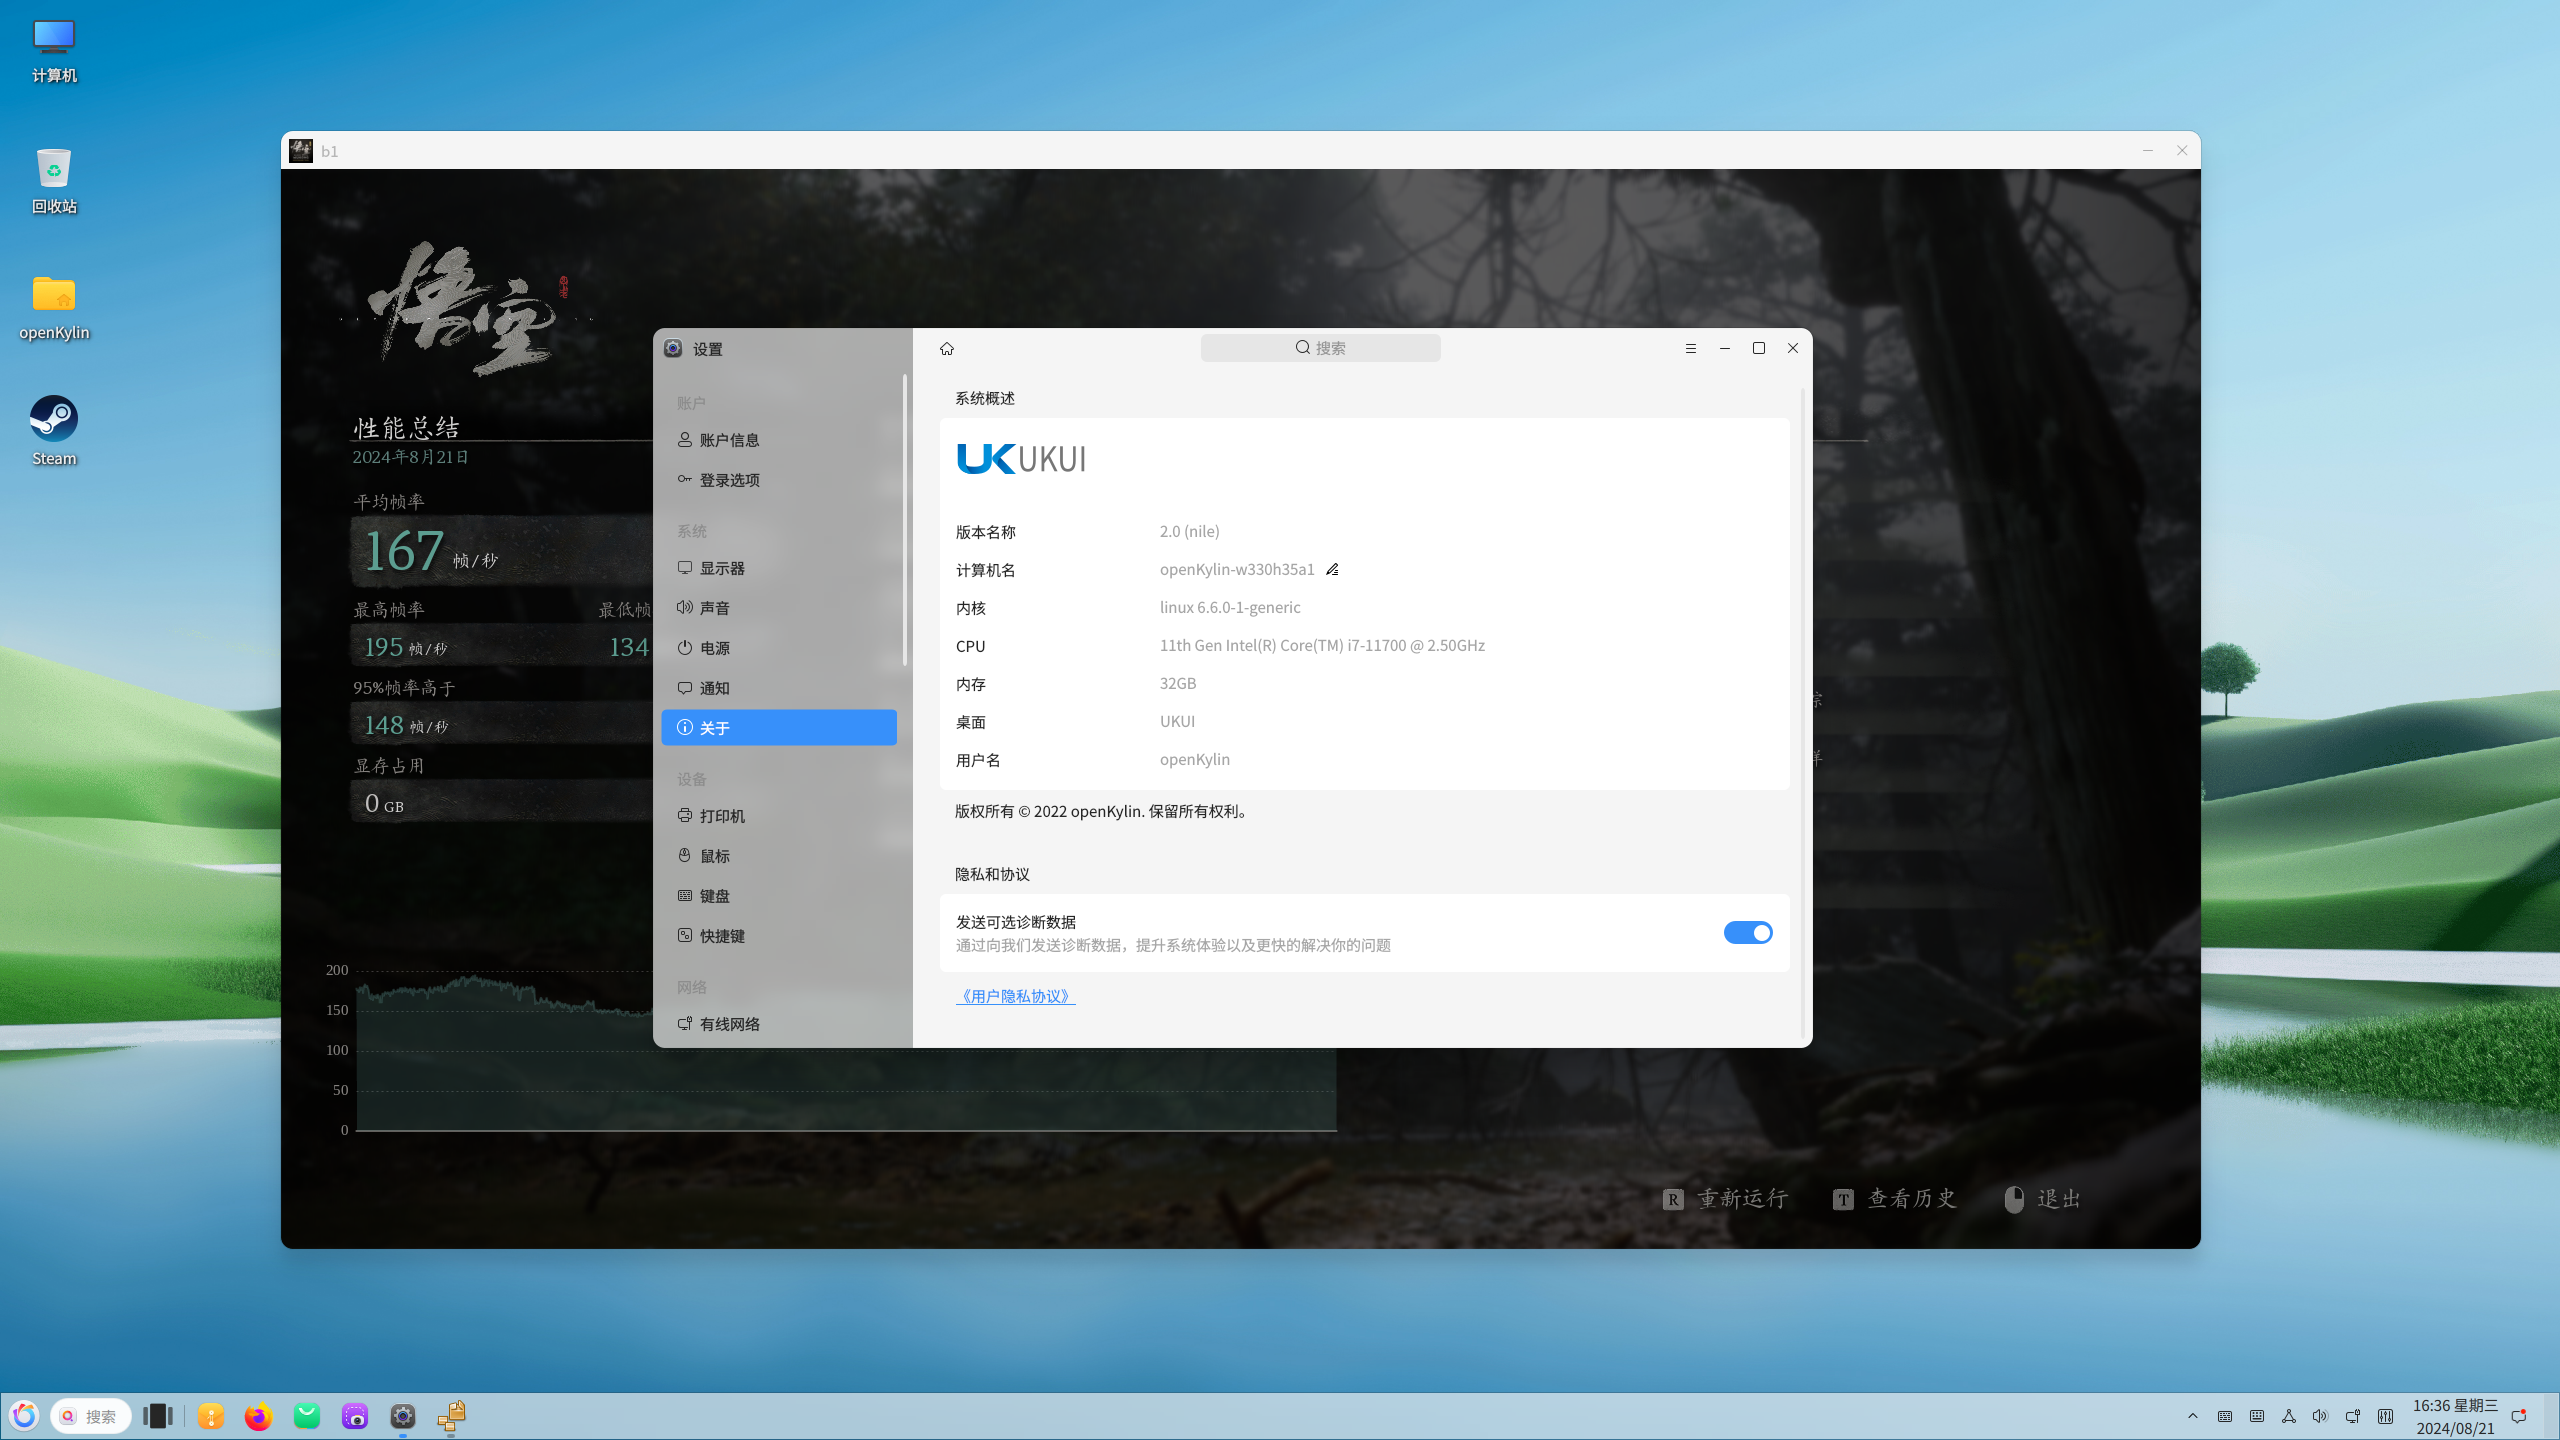Click the settings sidebar scrollbar
Screen dimensions: 2560x1440
click(905, 520)
